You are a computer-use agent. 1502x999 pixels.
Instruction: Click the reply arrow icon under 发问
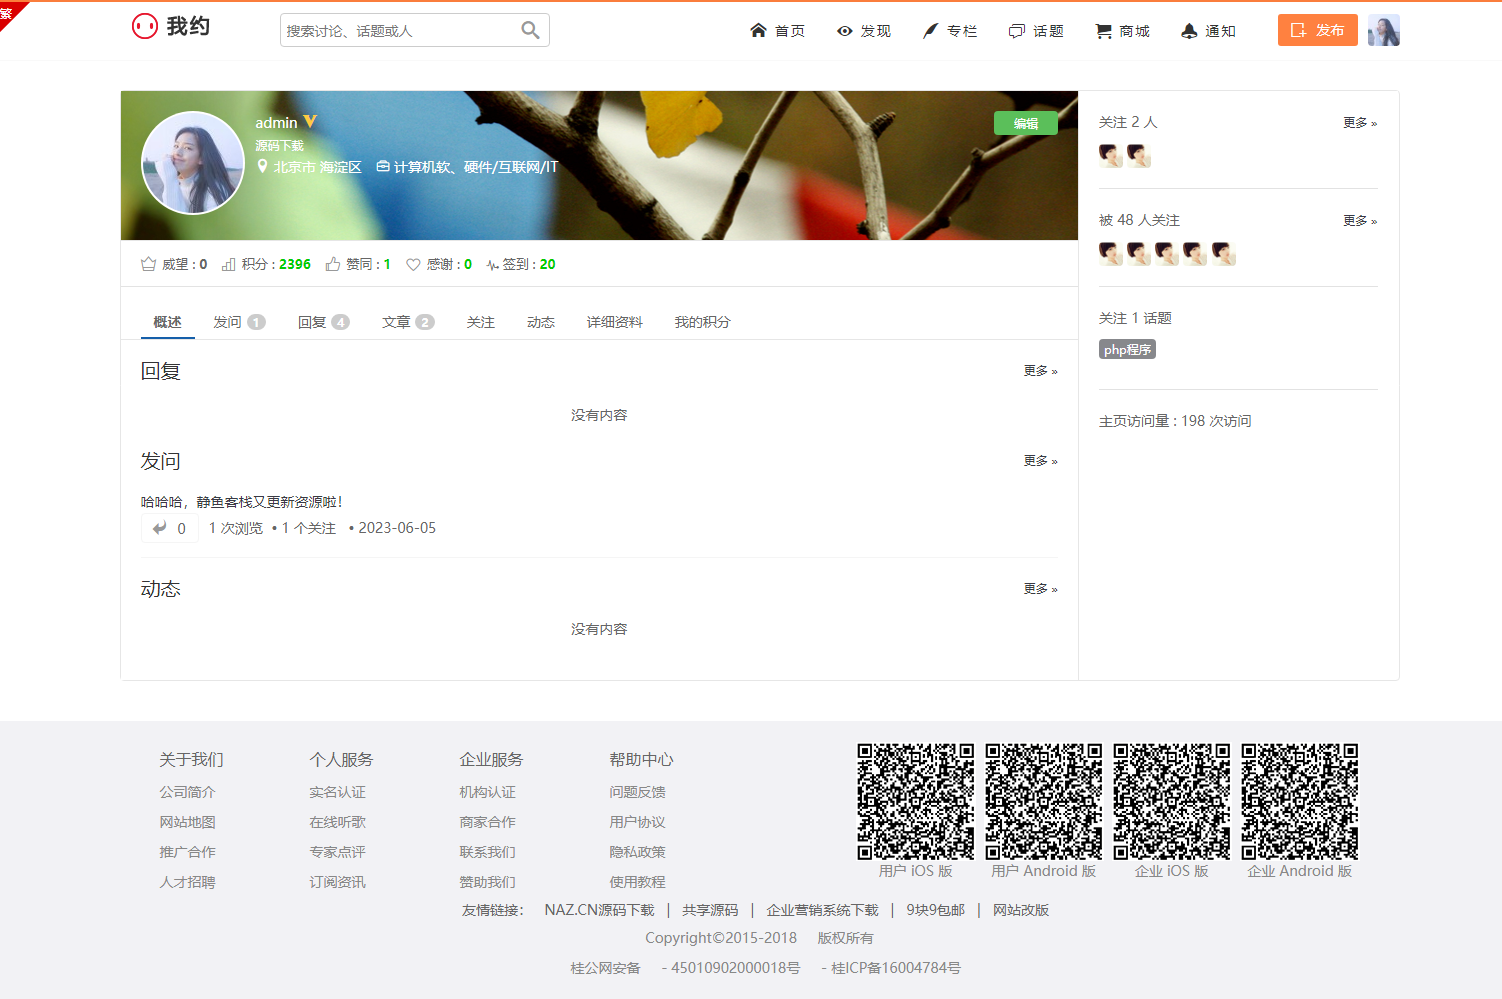(x=160, y=528)
